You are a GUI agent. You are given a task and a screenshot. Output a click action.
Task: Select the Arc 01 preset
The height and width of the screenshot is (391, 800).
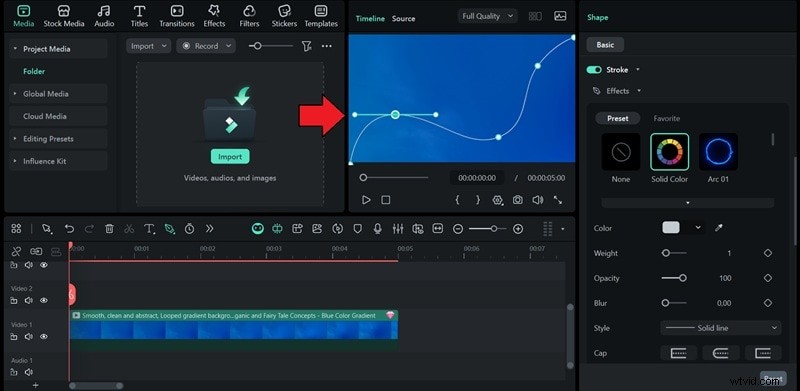pyautogui.click(x=718, y=152)
